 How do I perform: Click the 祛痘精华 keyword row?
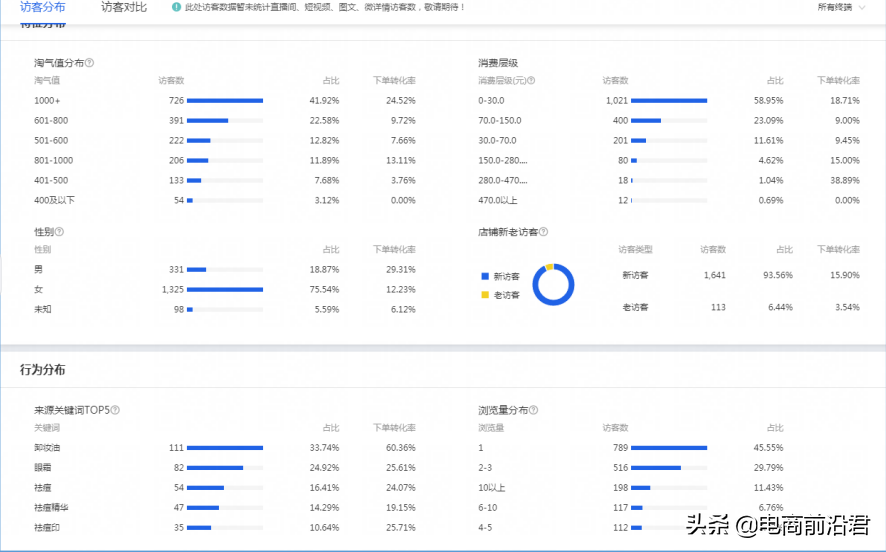[225, 507]
